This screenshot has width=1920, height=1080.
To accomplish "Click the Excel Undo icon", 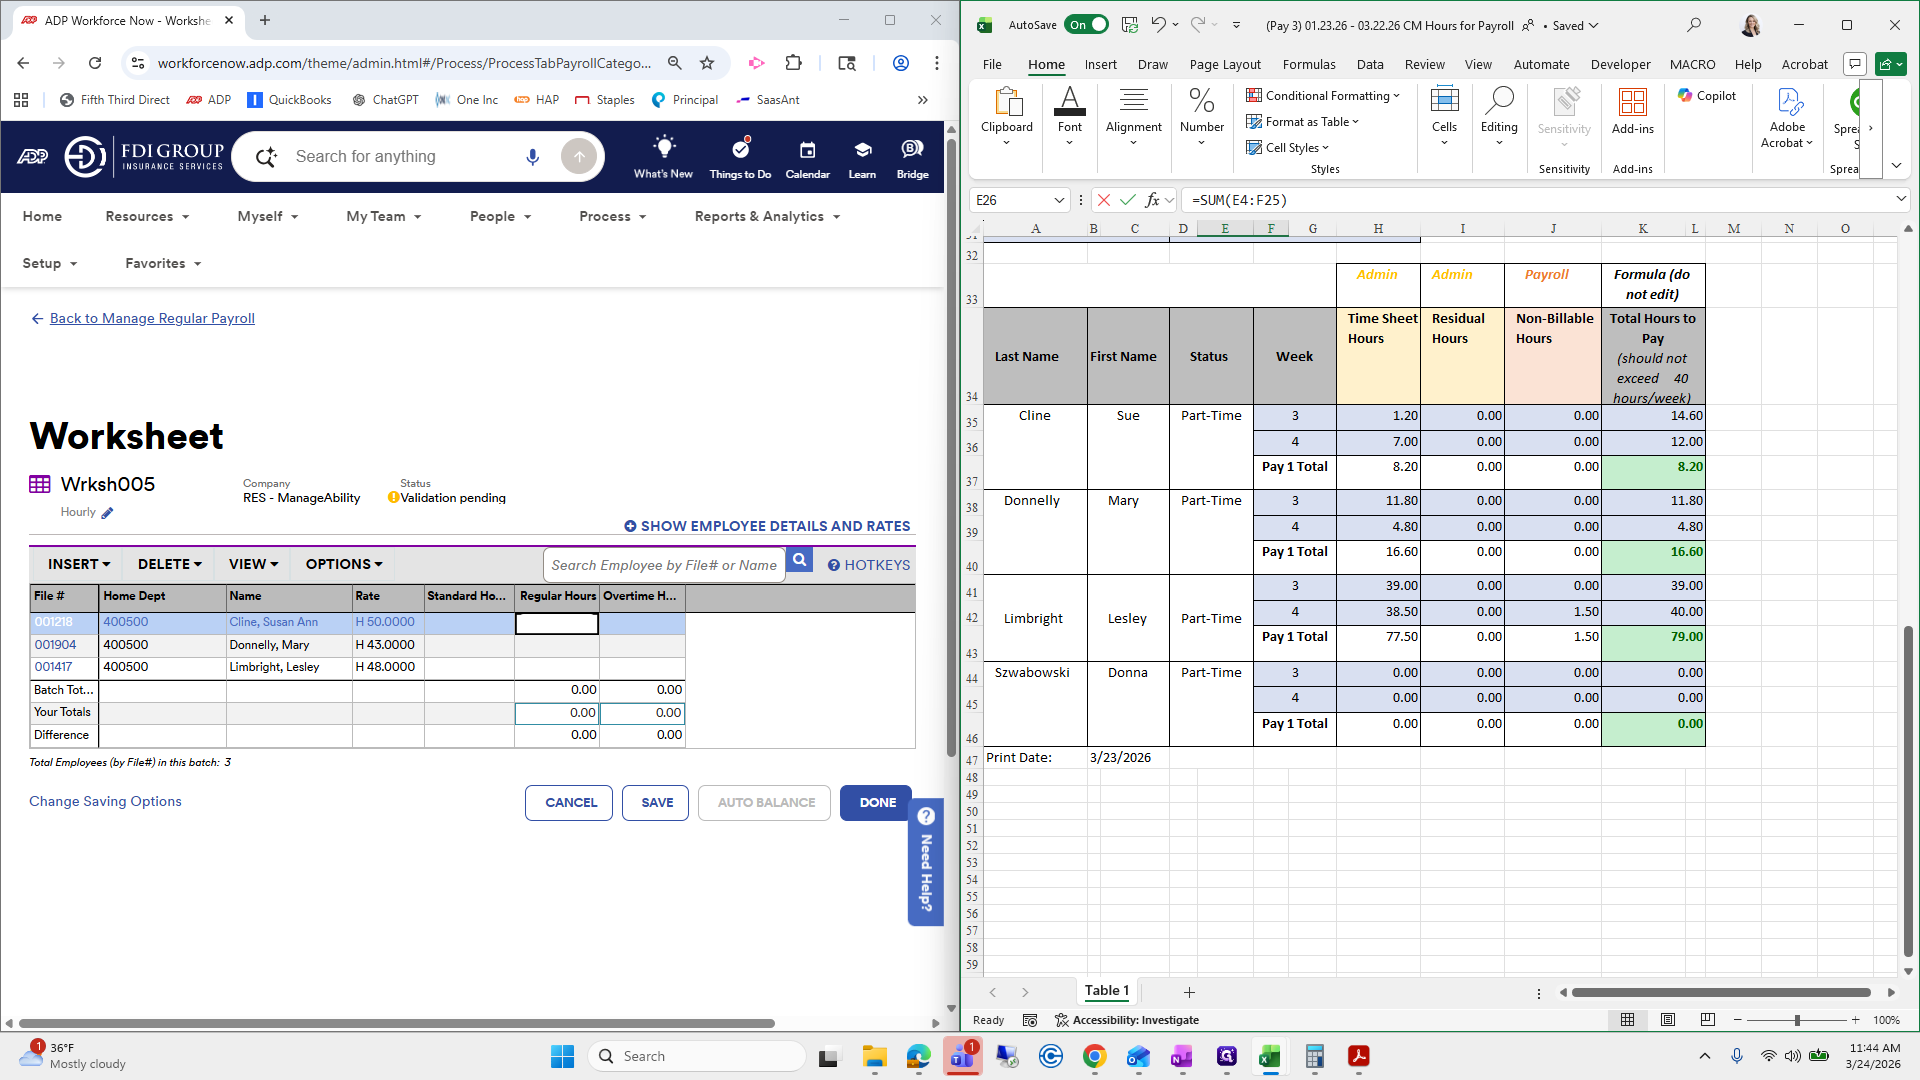I will click(x=1158, y=25).
